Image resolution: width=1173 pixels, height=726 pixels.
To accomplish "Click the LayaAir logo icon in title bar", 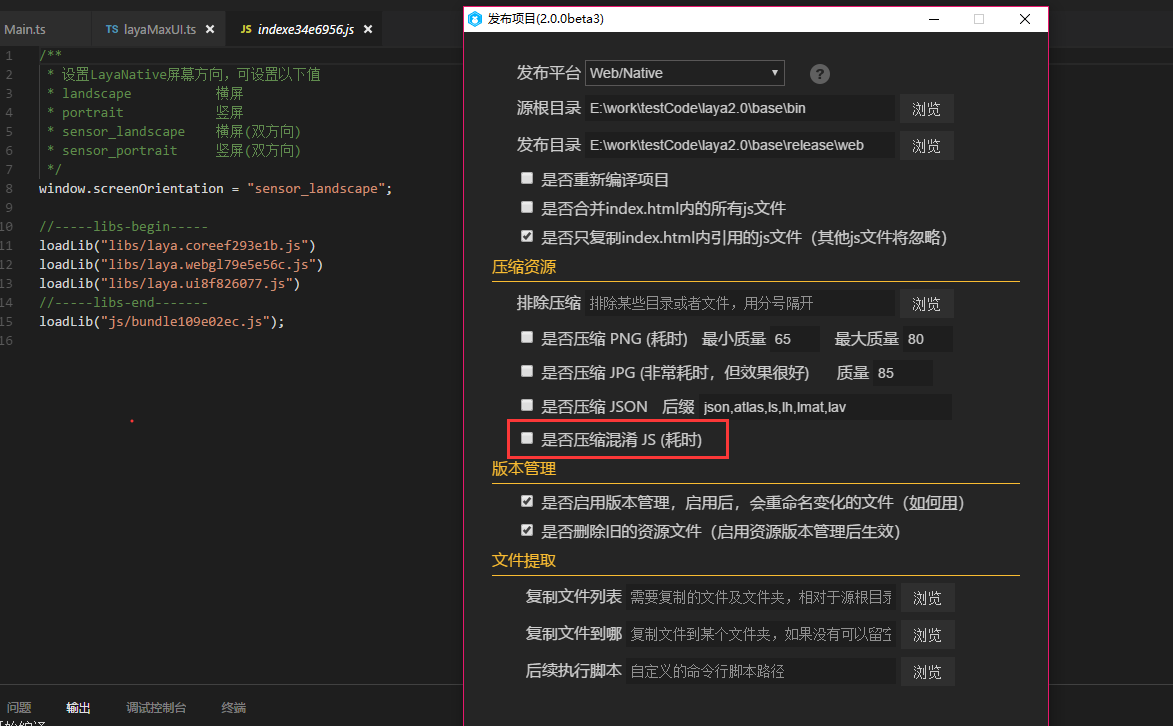I will pos(475,19).
